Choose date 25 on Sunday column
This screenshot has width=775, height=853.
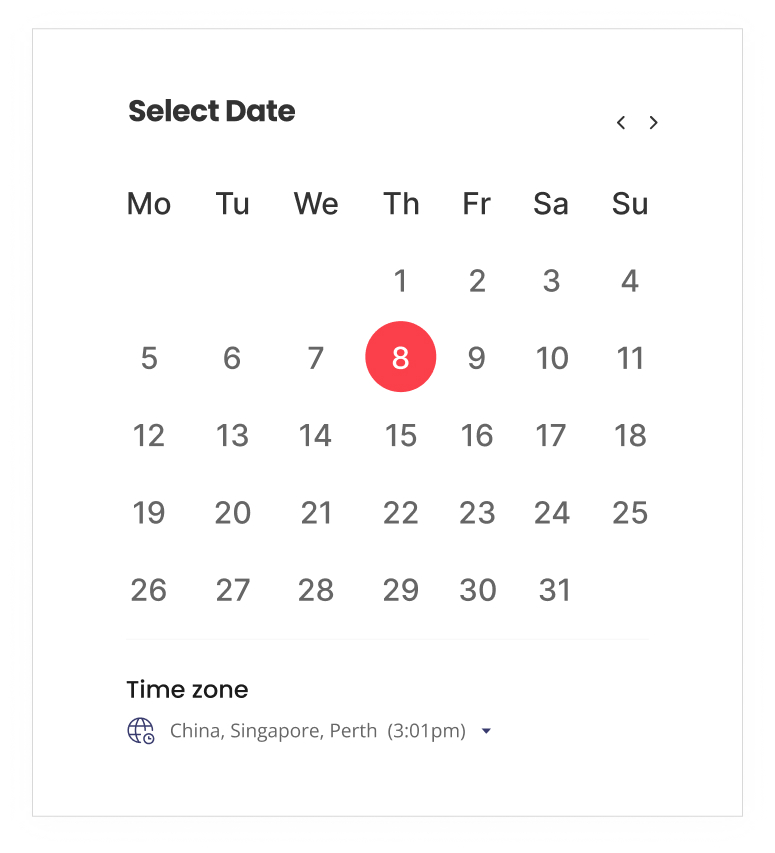(x=630, y=513)
